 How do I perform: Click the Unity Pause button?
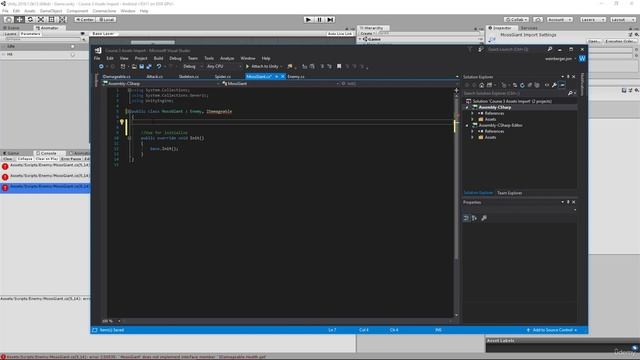point(320,19)
